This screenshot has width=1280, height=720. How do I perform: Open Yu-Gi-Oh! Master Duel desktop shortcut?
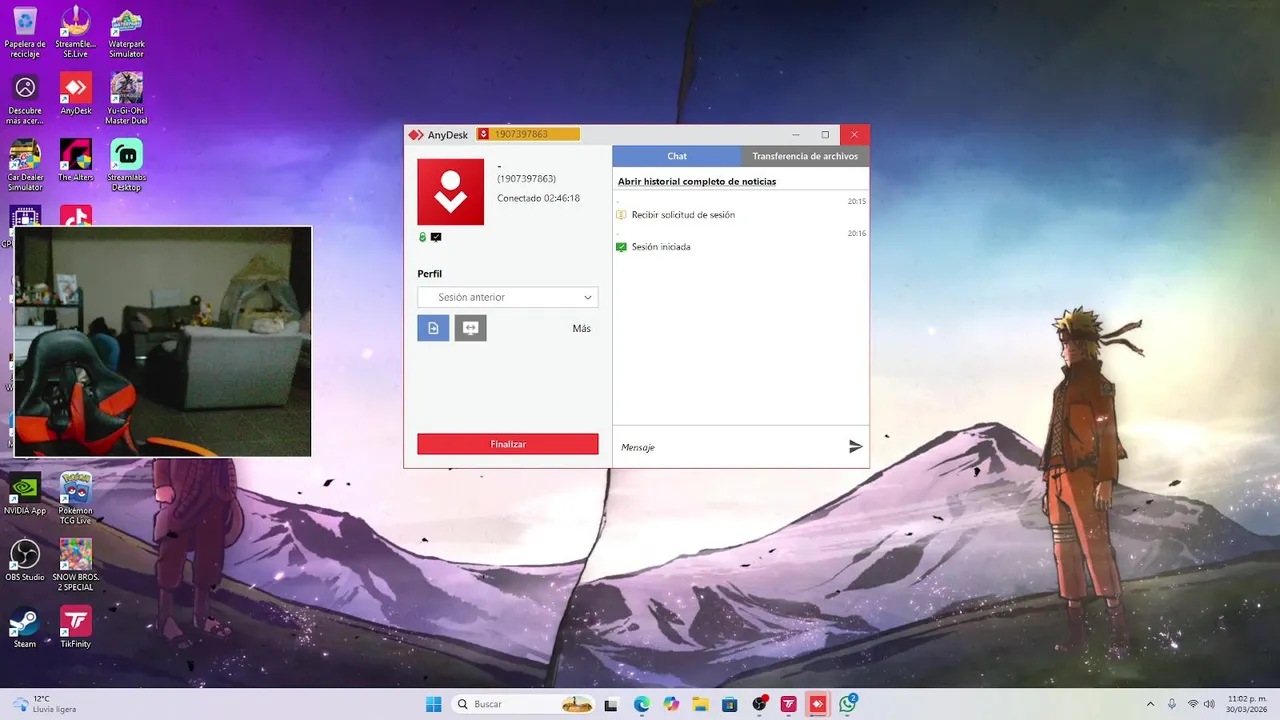(x=126, y=98)
